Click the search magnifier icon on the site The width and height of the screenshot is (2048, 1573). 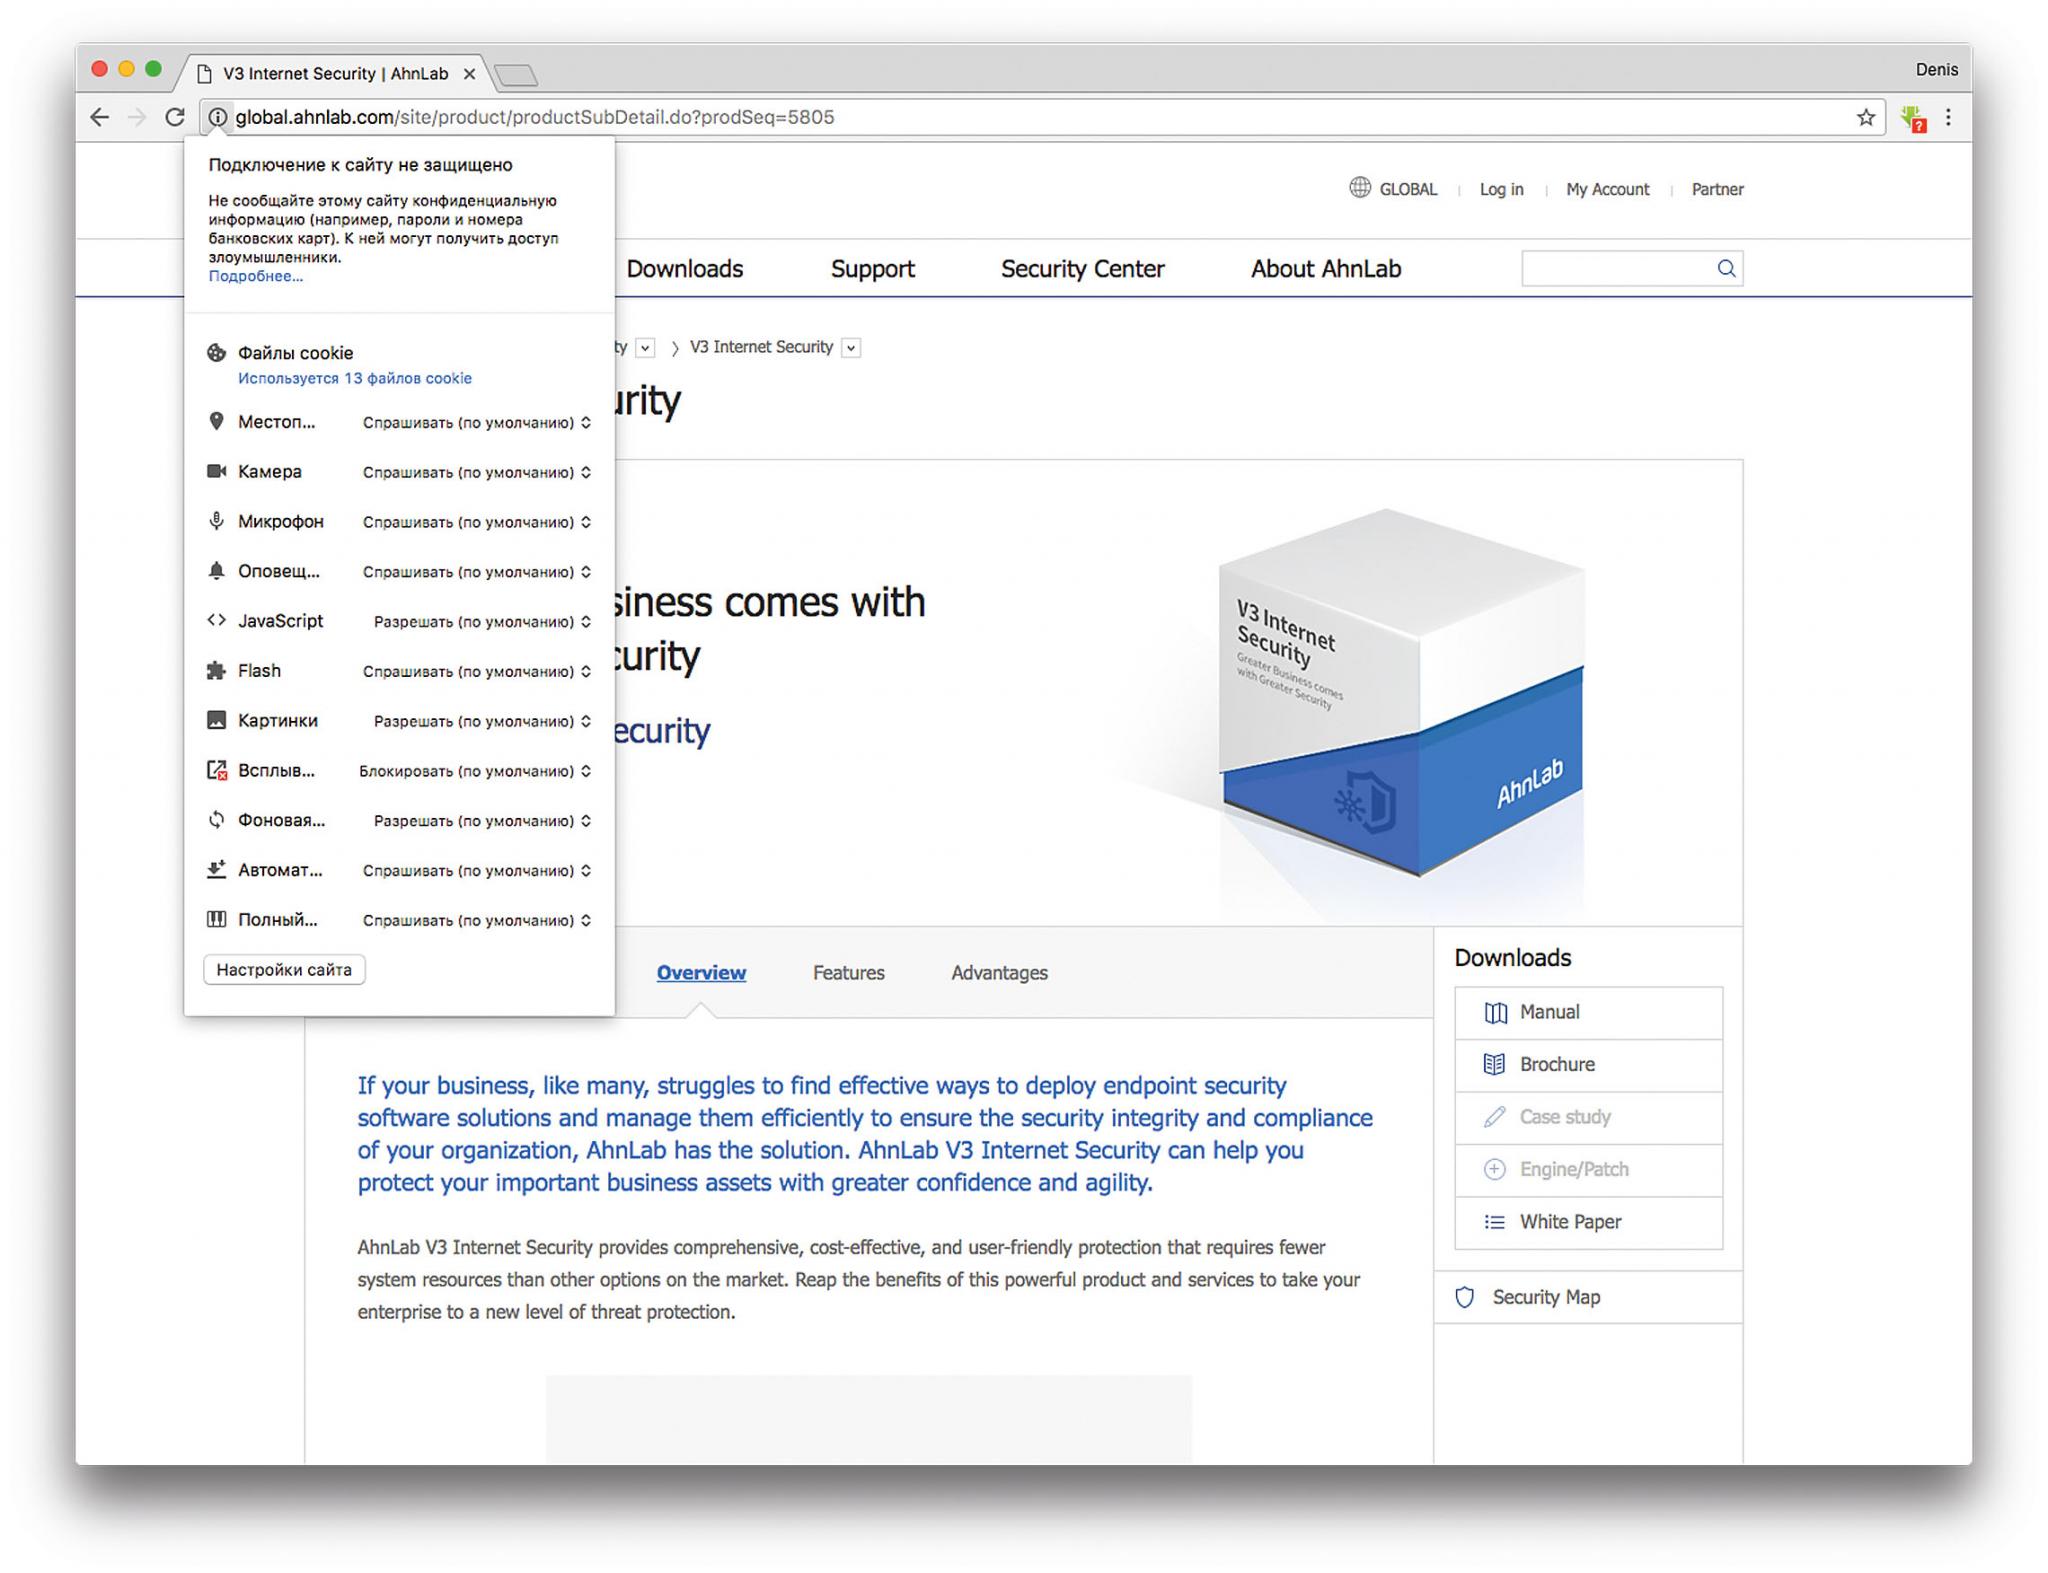1726,268
